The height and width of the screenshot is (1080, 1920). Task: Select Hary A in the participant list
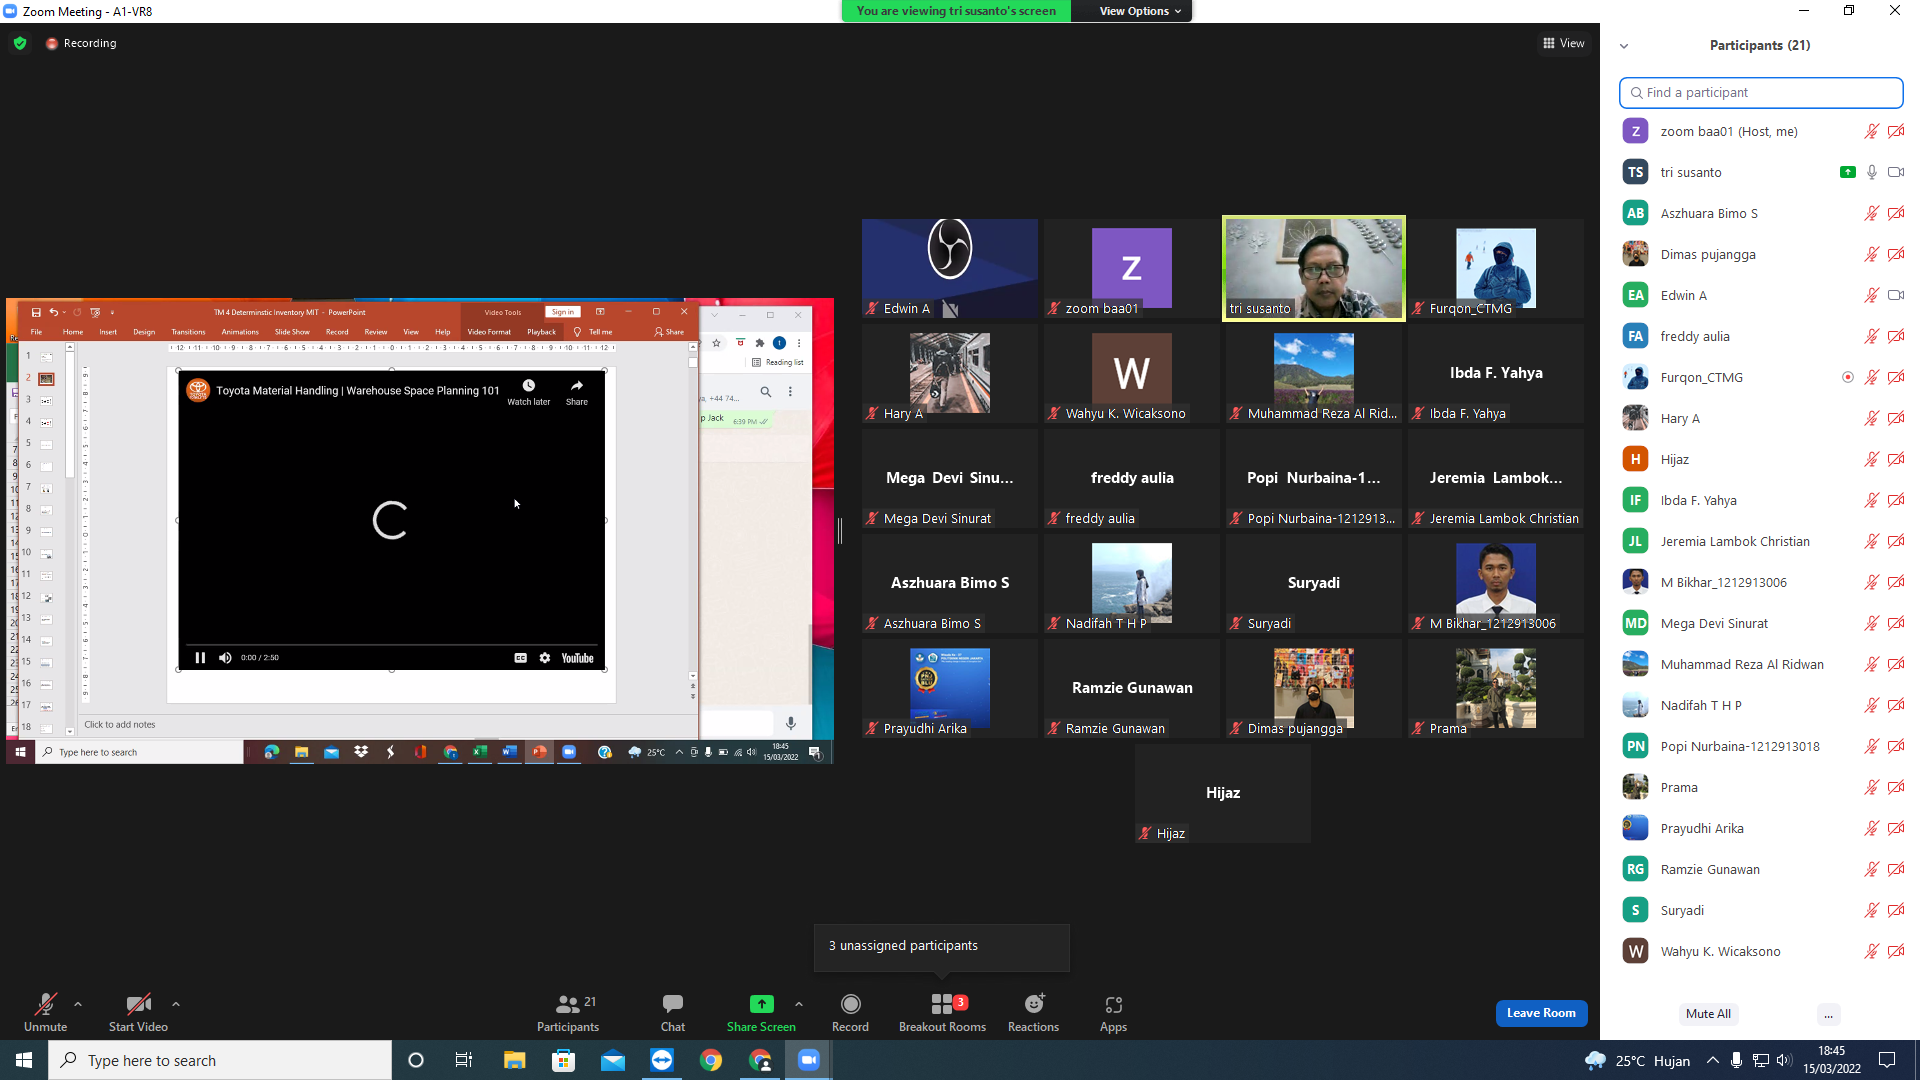[x=1762, y=418]
